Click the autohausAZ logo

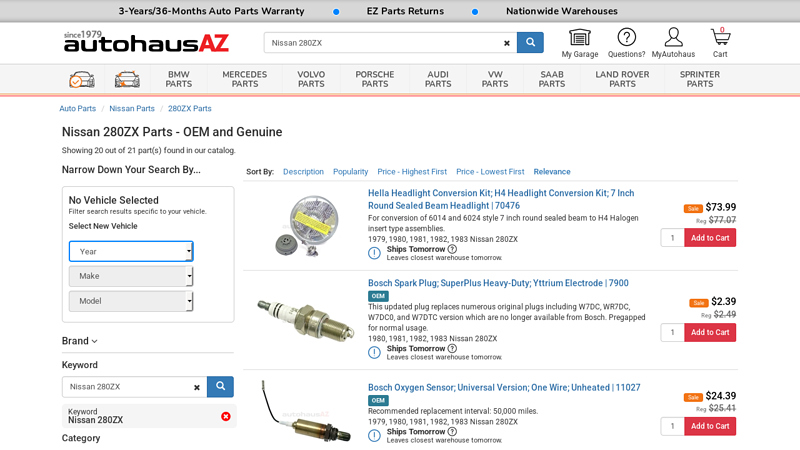pos(146,42)
